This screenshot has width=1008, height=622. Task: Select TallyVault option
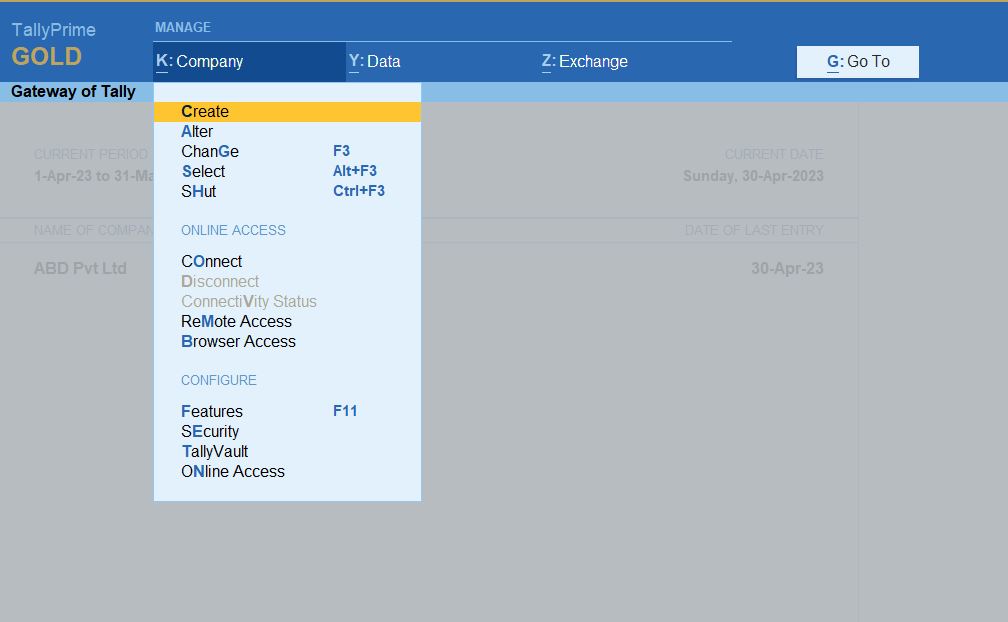[x=214, y=452]
